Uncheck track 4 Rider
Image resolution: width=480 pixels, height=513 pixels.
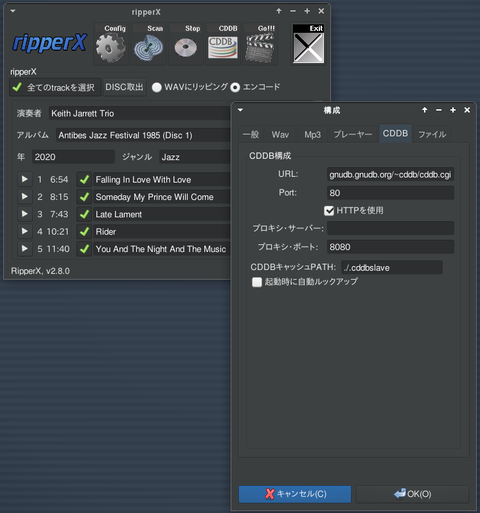pos(84,231)
